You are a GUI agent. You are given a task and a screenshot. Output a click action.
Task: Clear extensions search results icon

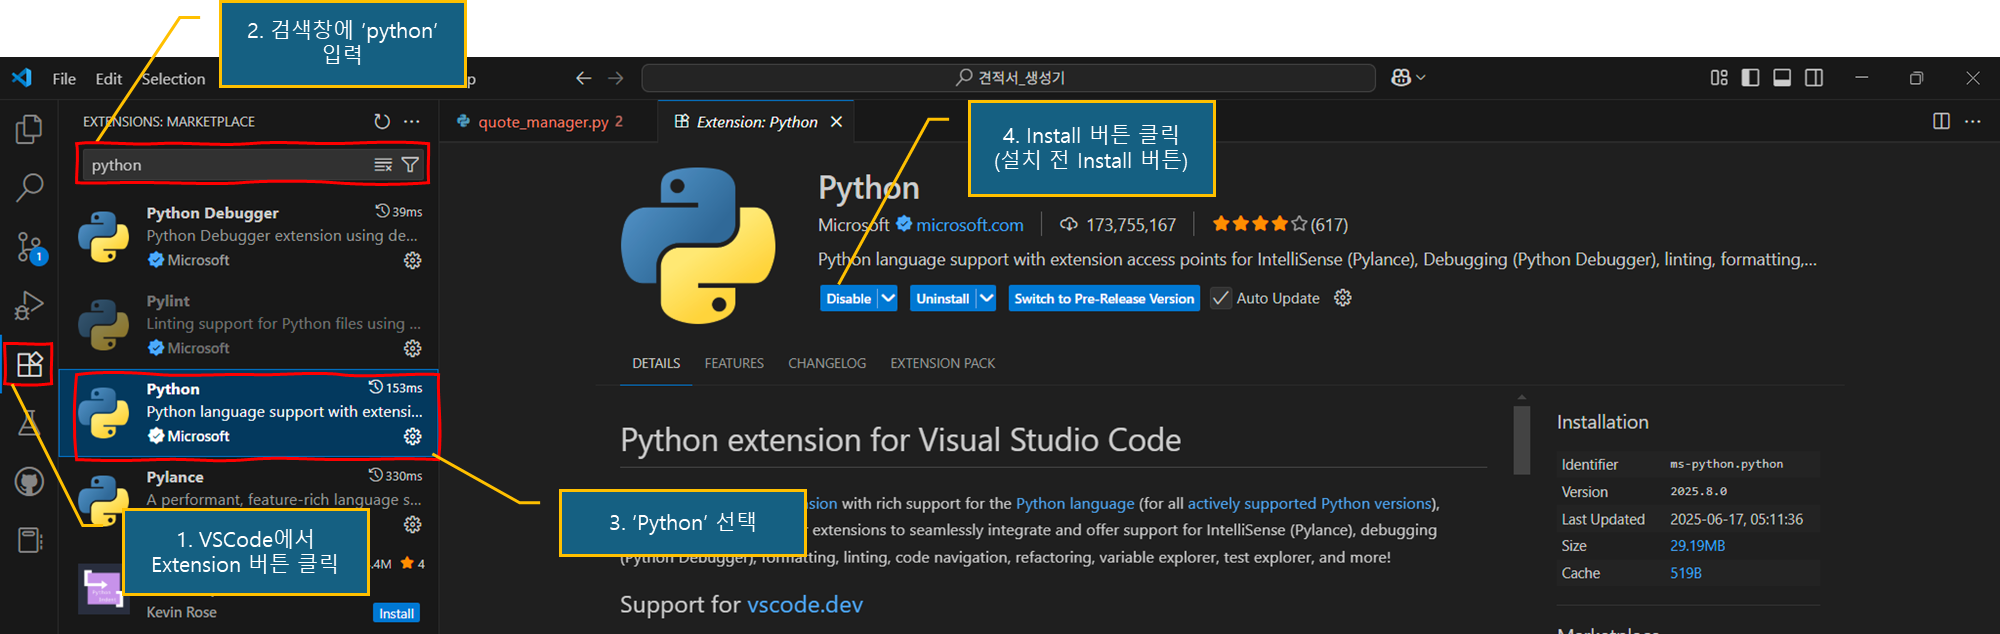click(383, 165)
